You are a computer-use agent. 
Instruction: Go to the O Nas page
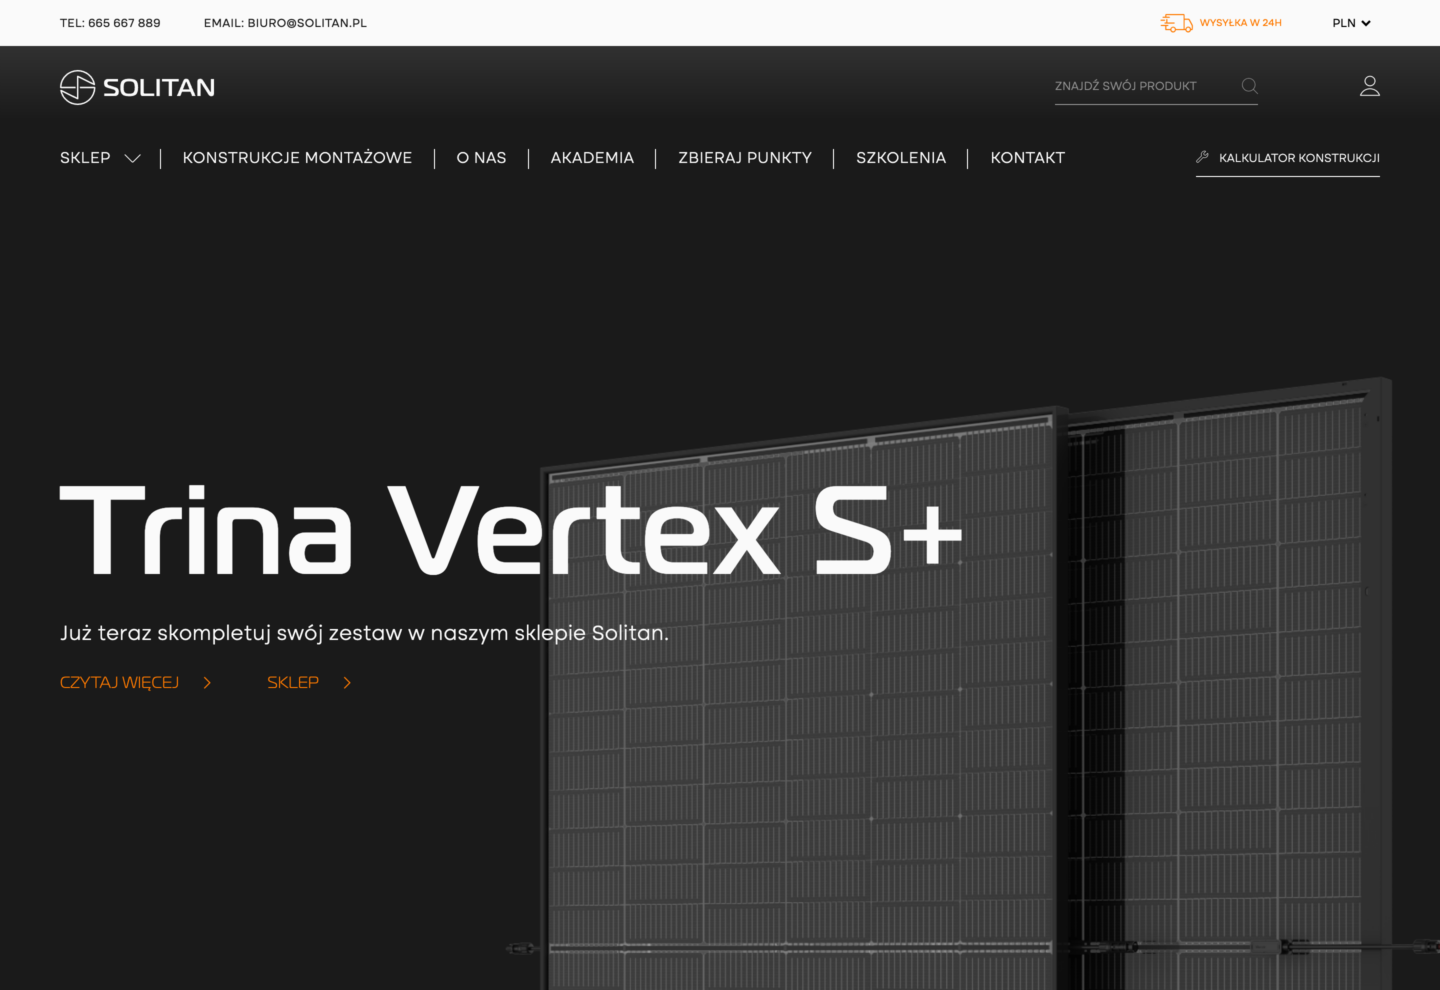tap(481, 158)
